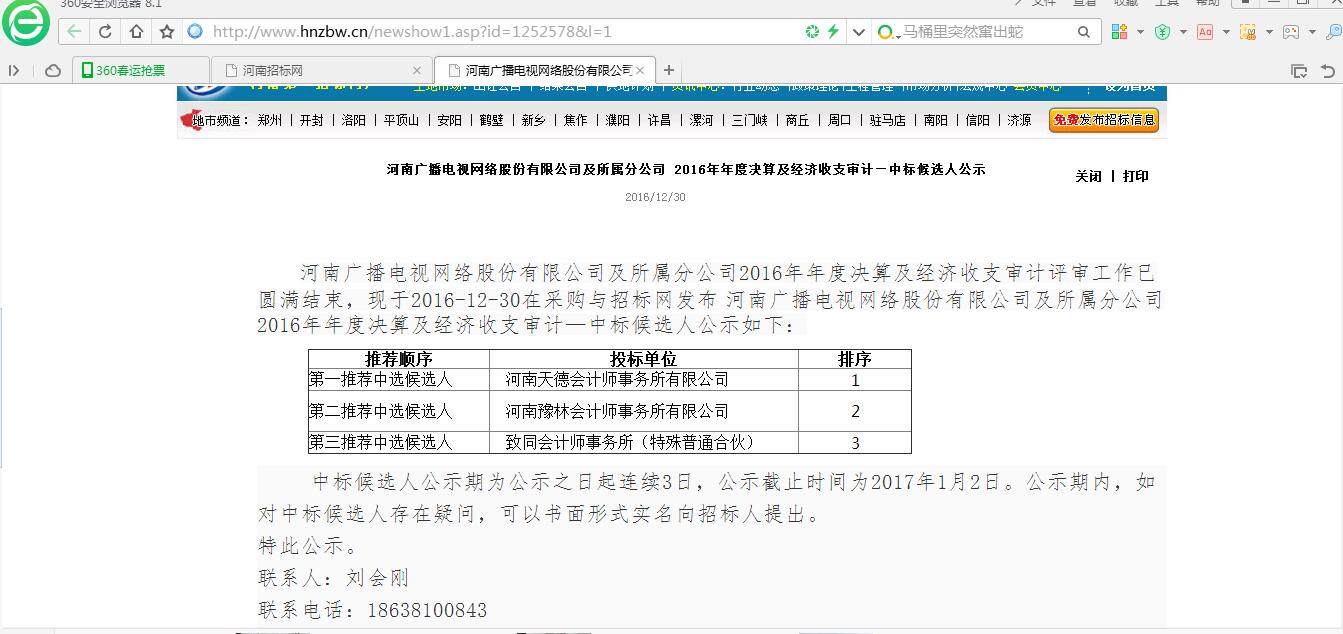Click the green lightning speed mode icon
1343x634 pixels.
pos(832,32)
